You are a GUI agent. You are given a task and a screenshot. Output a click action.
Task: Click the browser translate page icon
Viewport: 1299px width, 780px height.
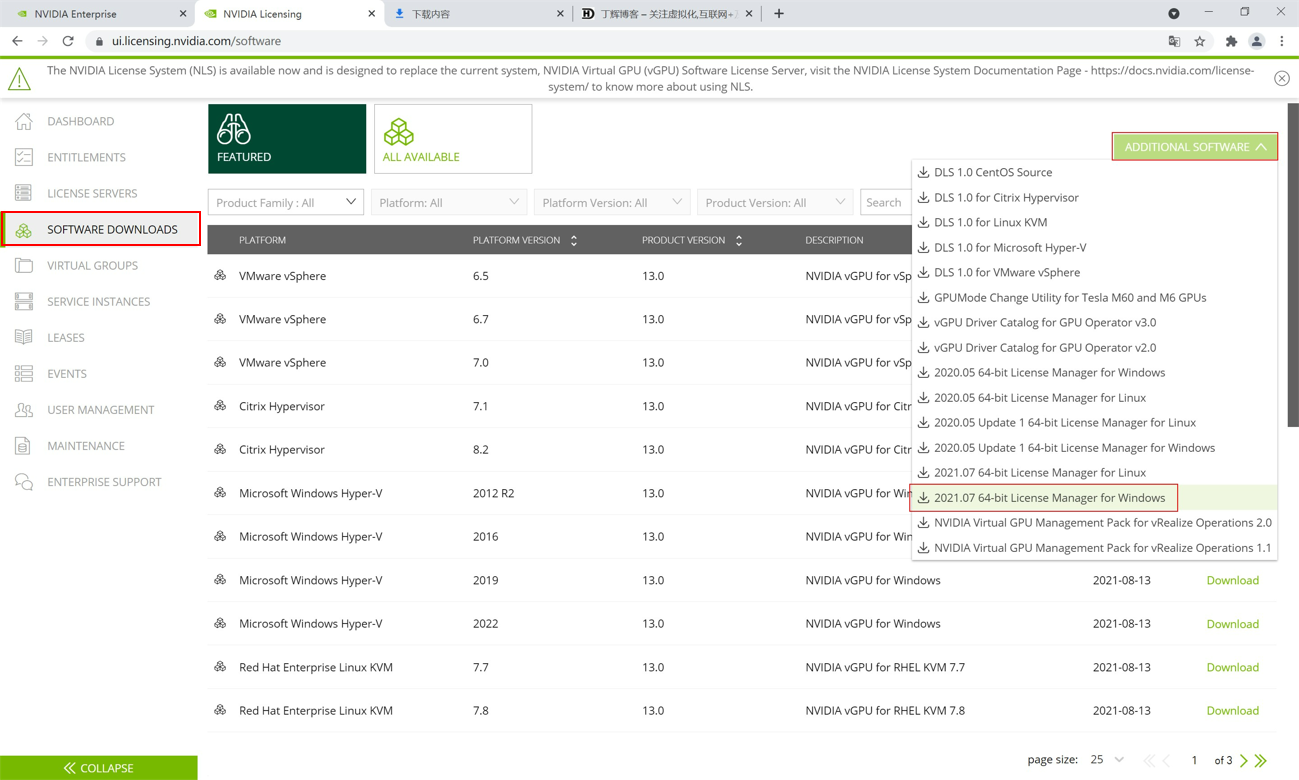(1174, 41)
